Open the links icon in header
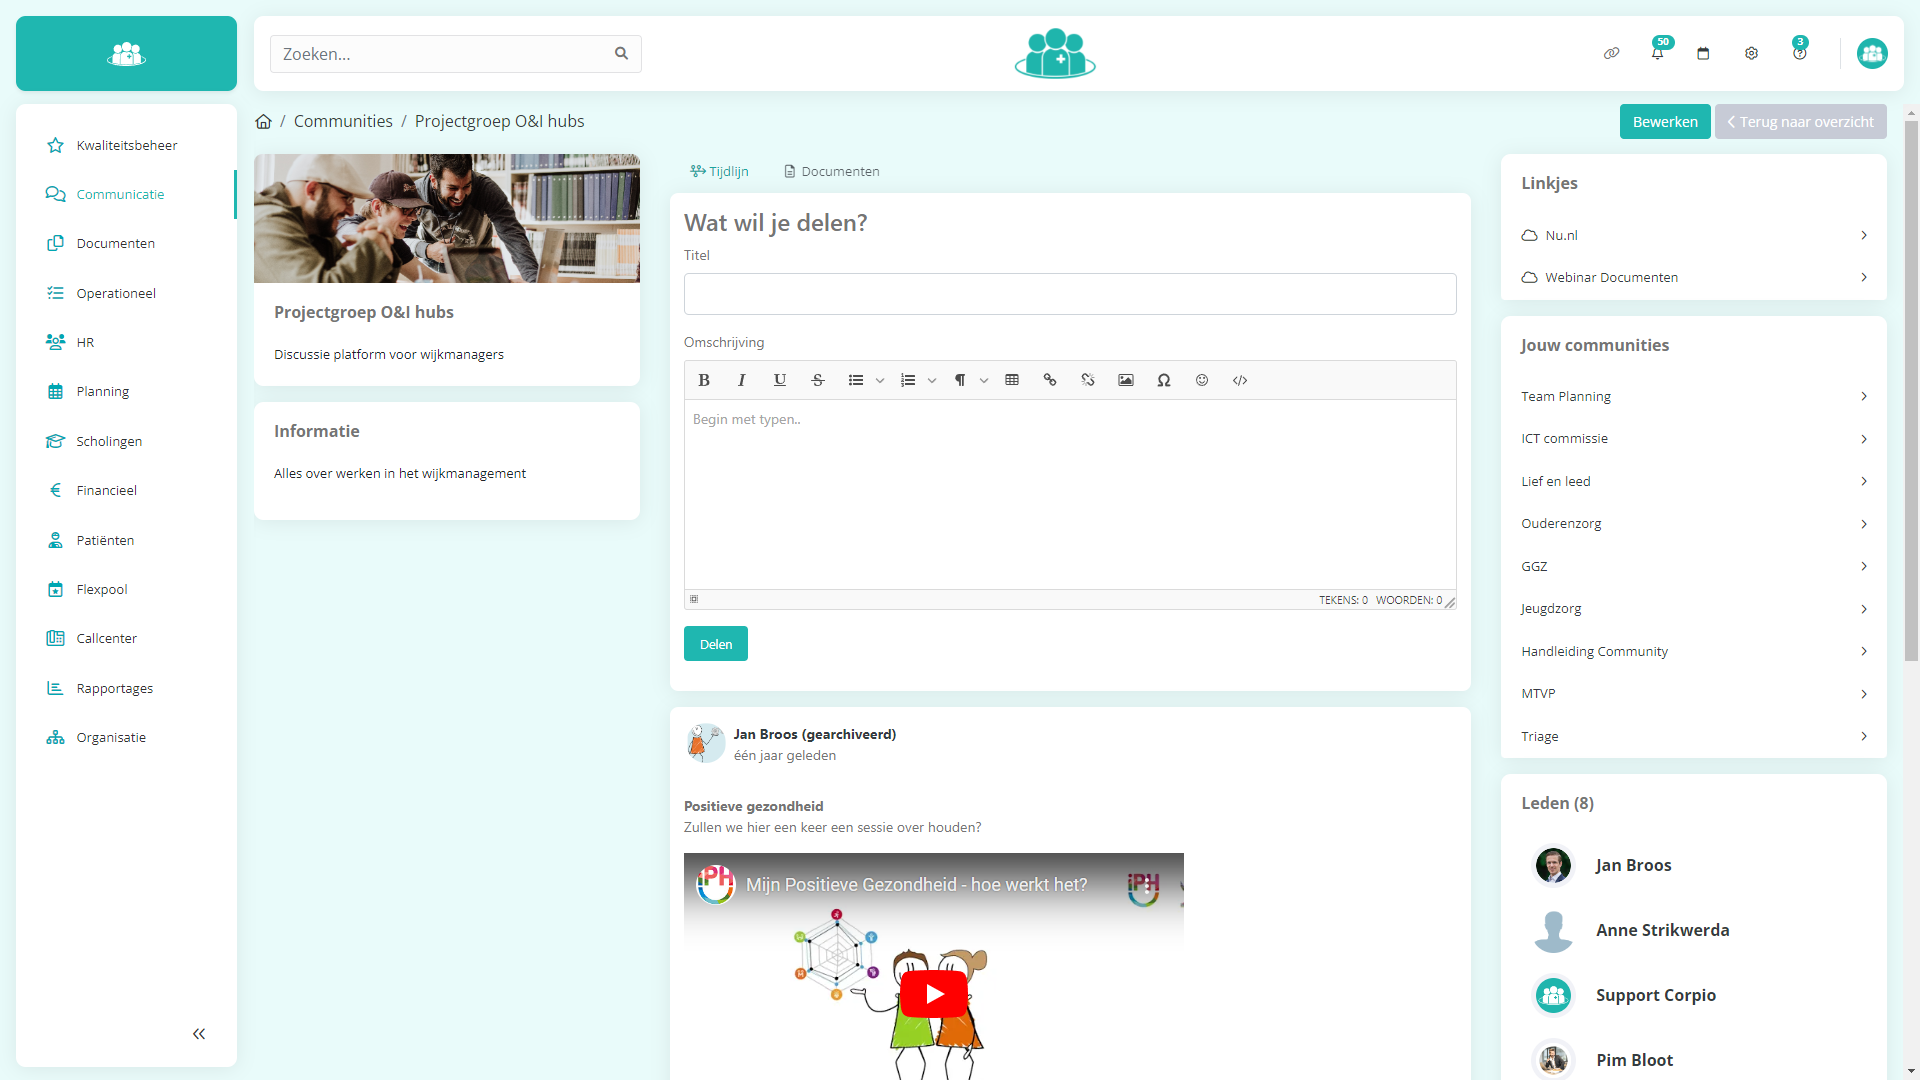Screen dimensions: 1920x1080 pos(1611,53)
